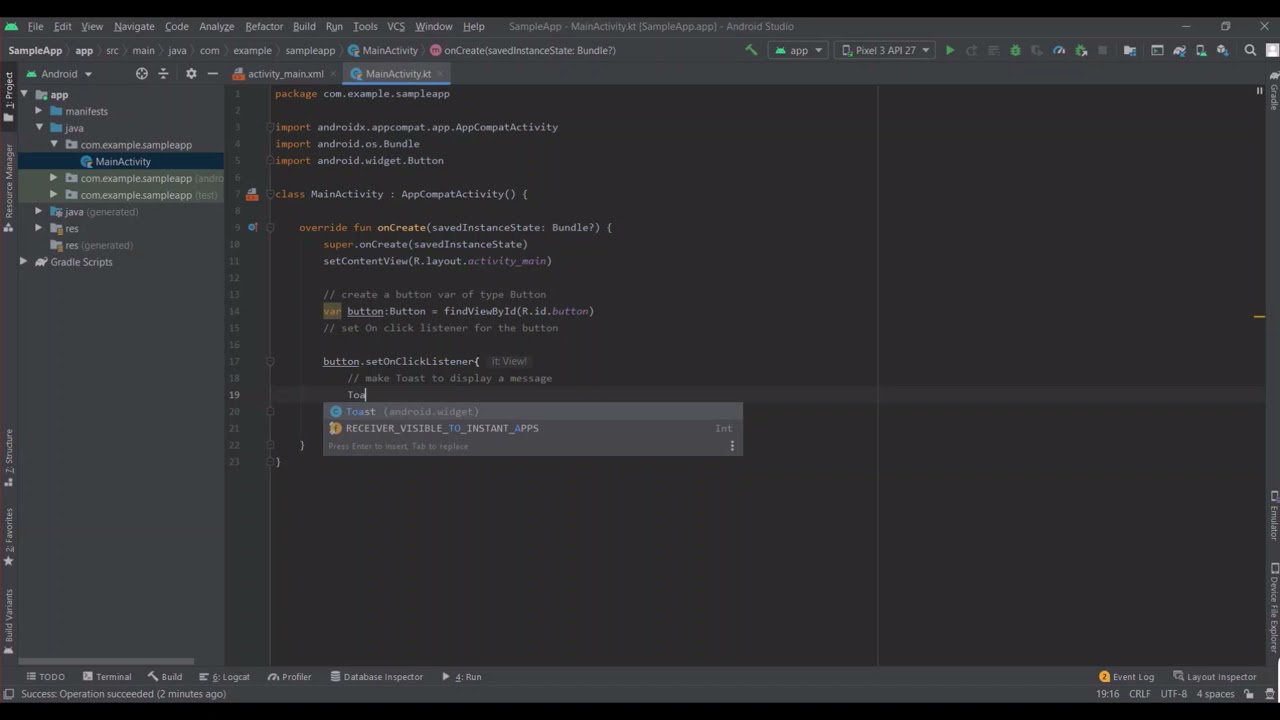Click Select Opened File target icon
1280x720 pixels.
click(x=141, y=73)
